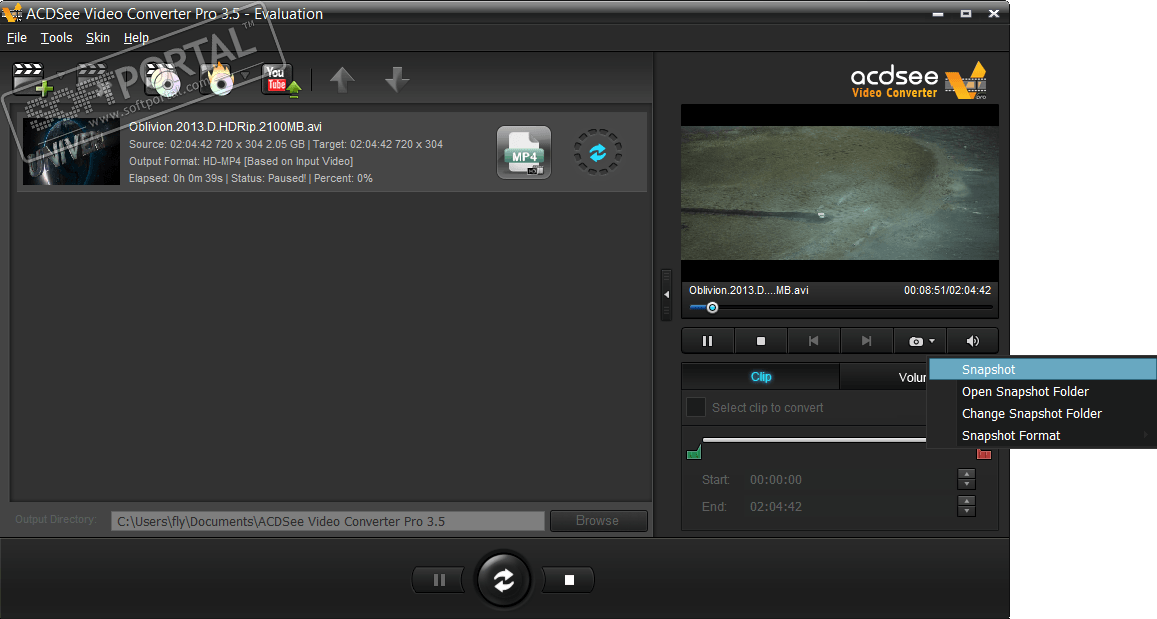Image resolution: width=1157 pixels, height=619 pixels.
Task: Open the Tools menu
Action: click(x=56, y=38)
